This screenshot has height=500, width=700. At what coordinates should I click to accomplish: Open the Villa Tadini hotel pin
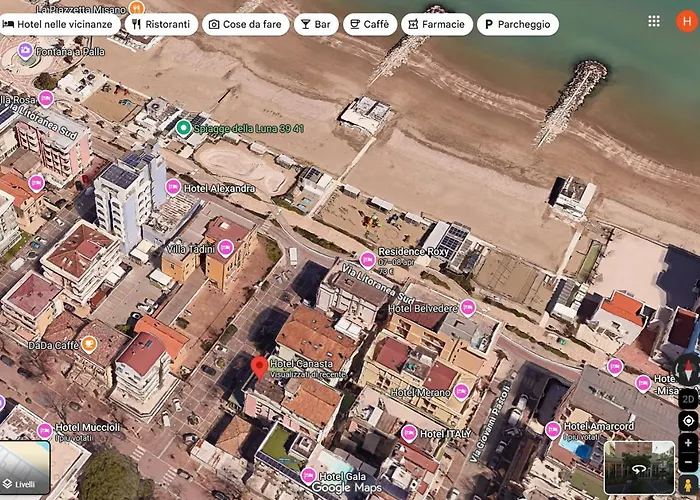click(x=225, y=248)
